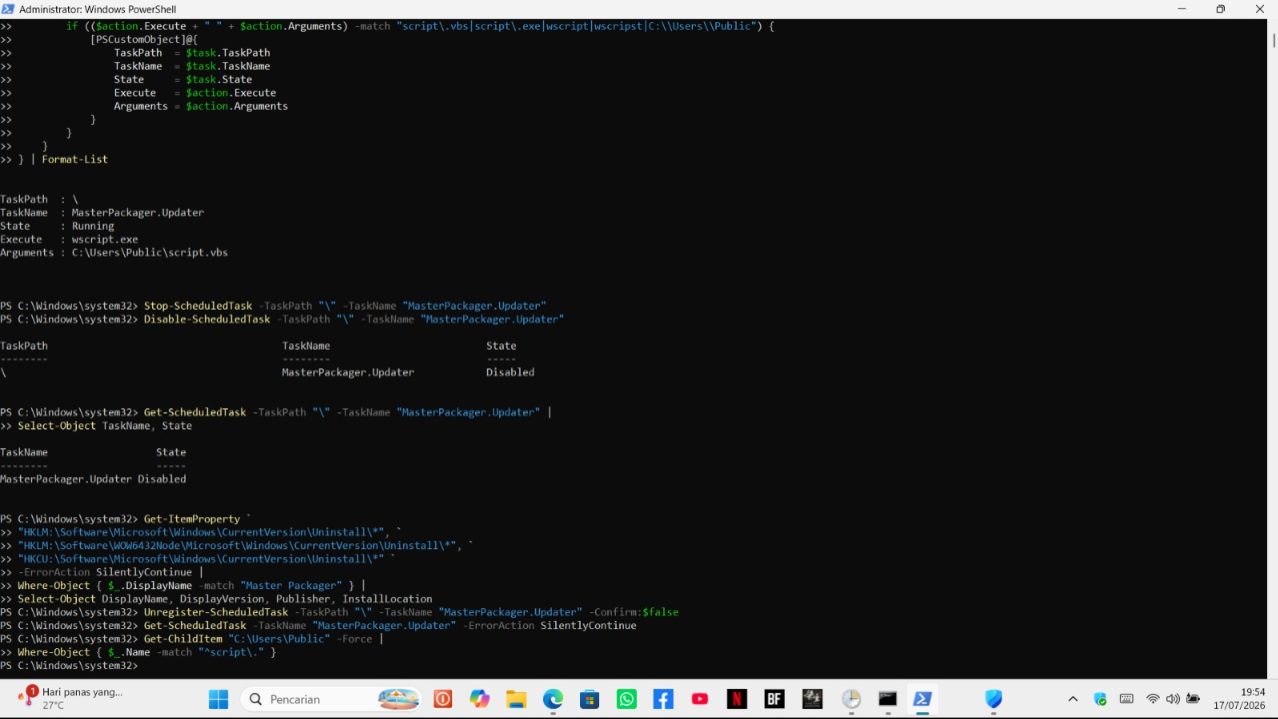Close the Administrator PowerShell window
Screen dimensions: 1278x719
pyautogui.click(x=1258, y=9)
